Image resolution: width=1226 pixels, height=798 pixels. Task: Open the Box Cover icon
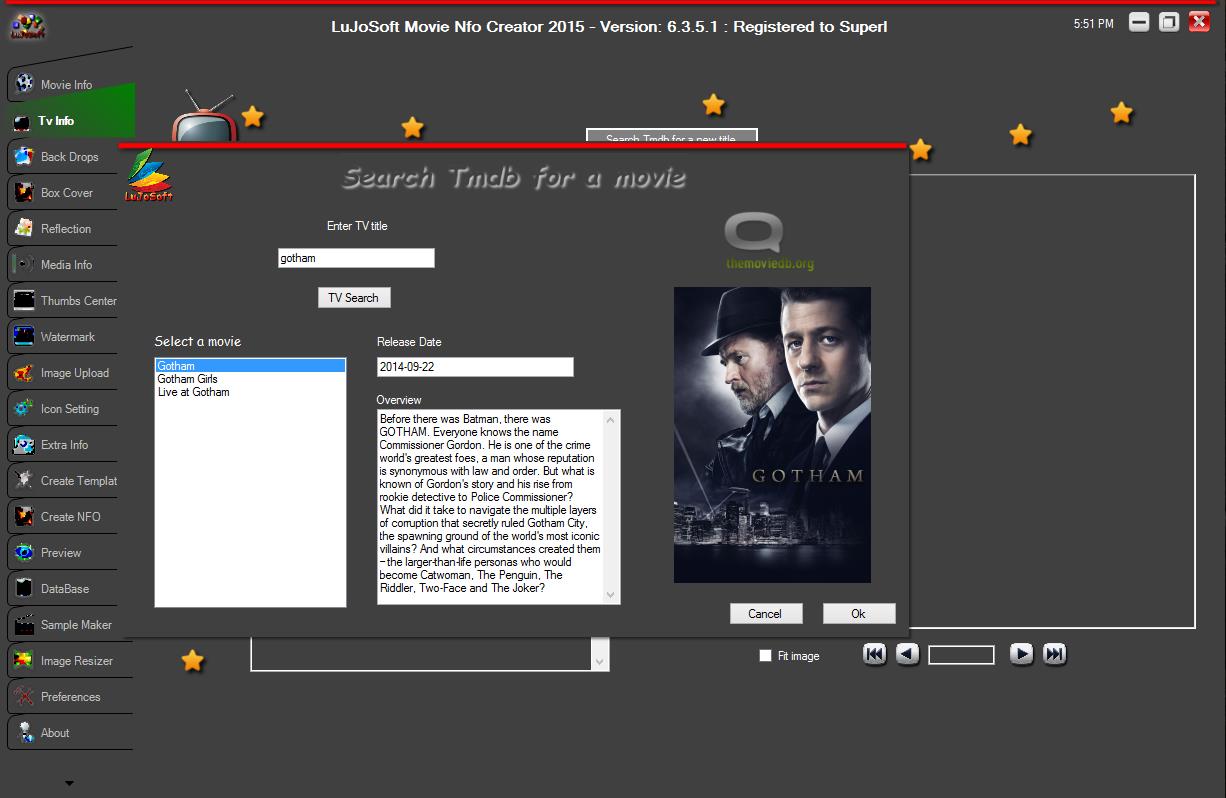point(24,192)
